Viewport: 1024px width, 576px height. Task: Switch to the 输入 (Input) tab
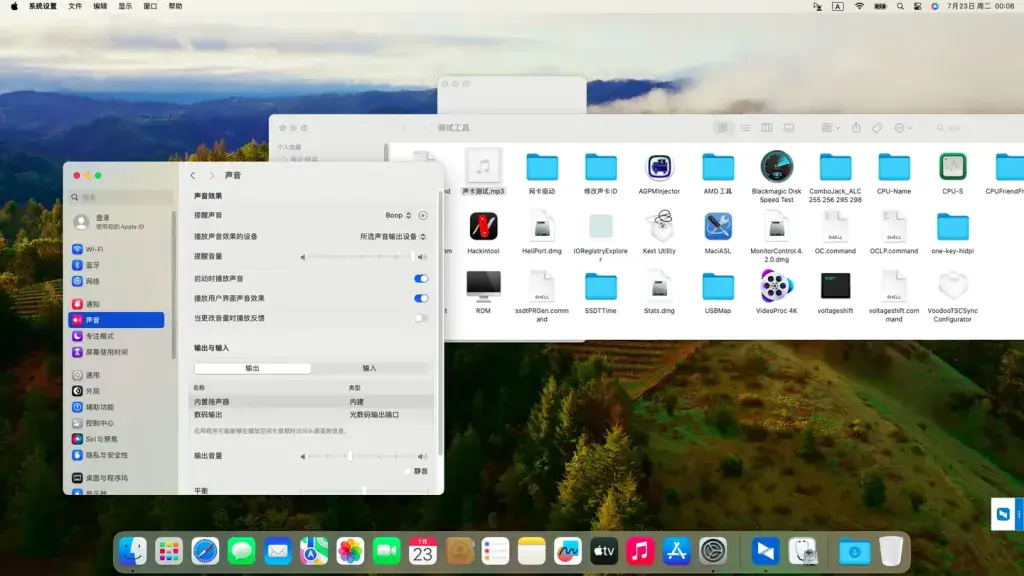pos(369,368)
